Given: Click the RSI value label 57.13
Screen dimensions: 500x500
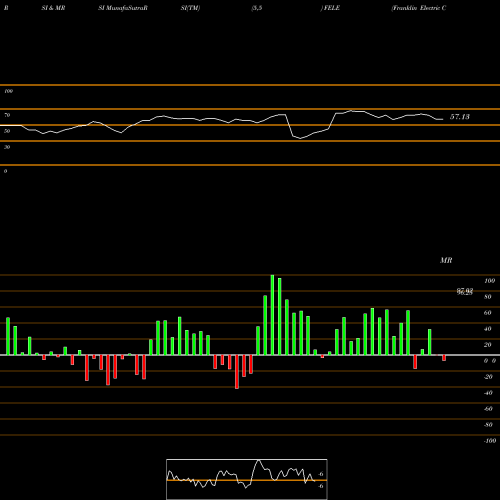Looking at the screenshot, I should point(460,117).
